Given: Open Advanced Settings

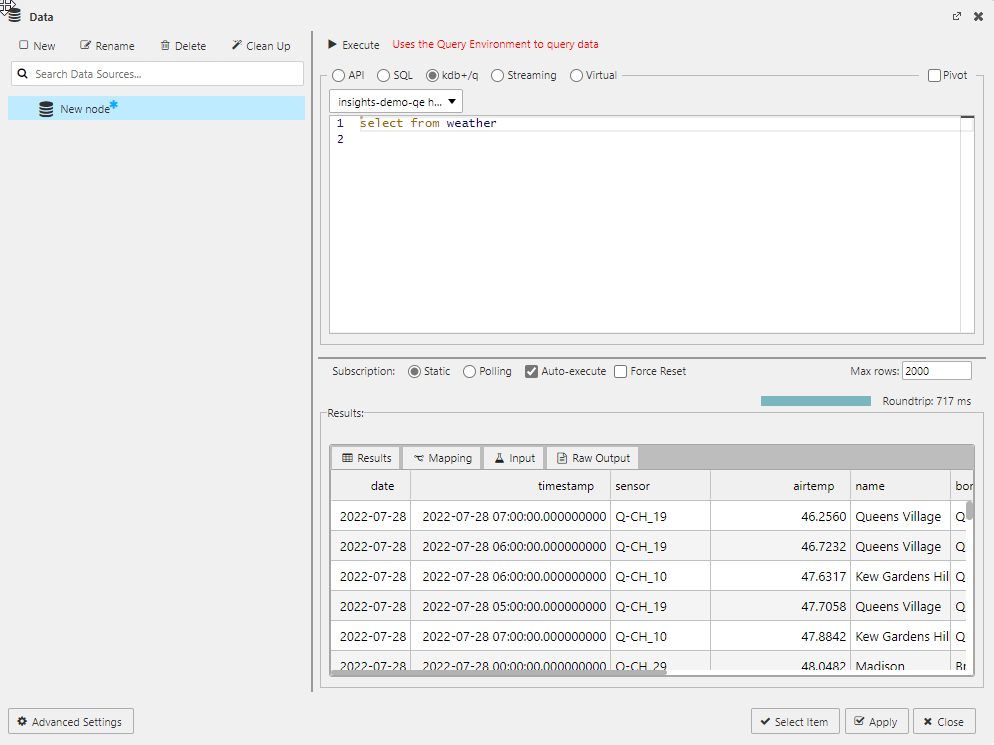Looking at the screenshot, I should click(x=70, y=721).
